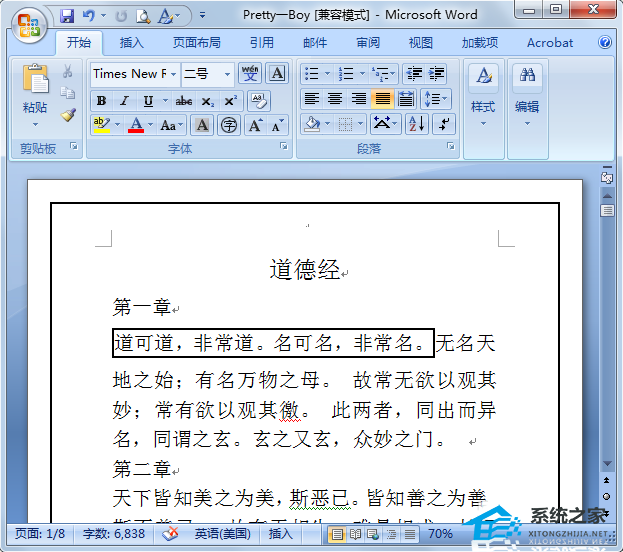623x552 pixels.
Task: Sort text A to Z
Action: click(x=417, y=124)
